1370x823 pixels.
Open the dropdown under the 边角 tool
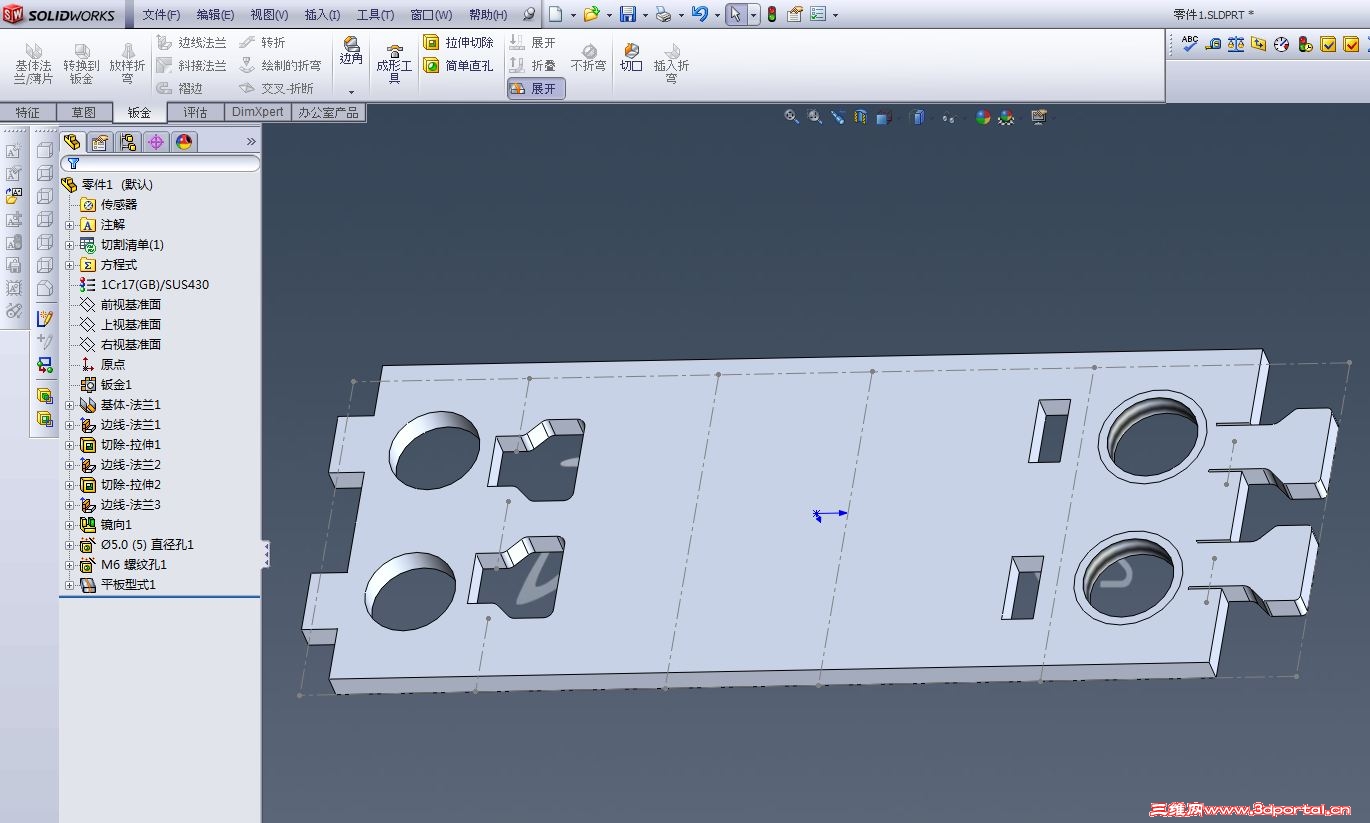(351, 91)
